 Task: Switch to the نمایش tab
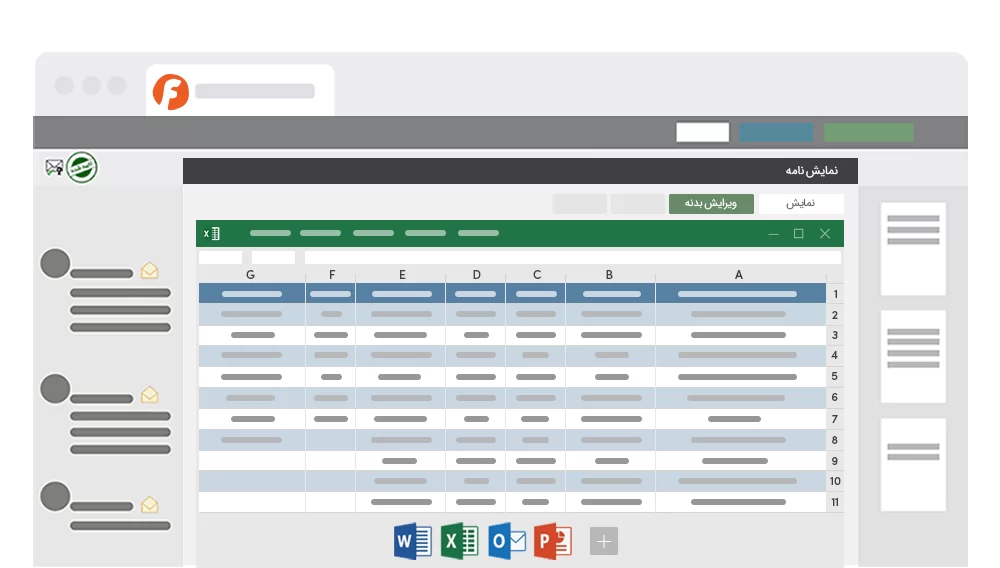(x=800, y=203)
